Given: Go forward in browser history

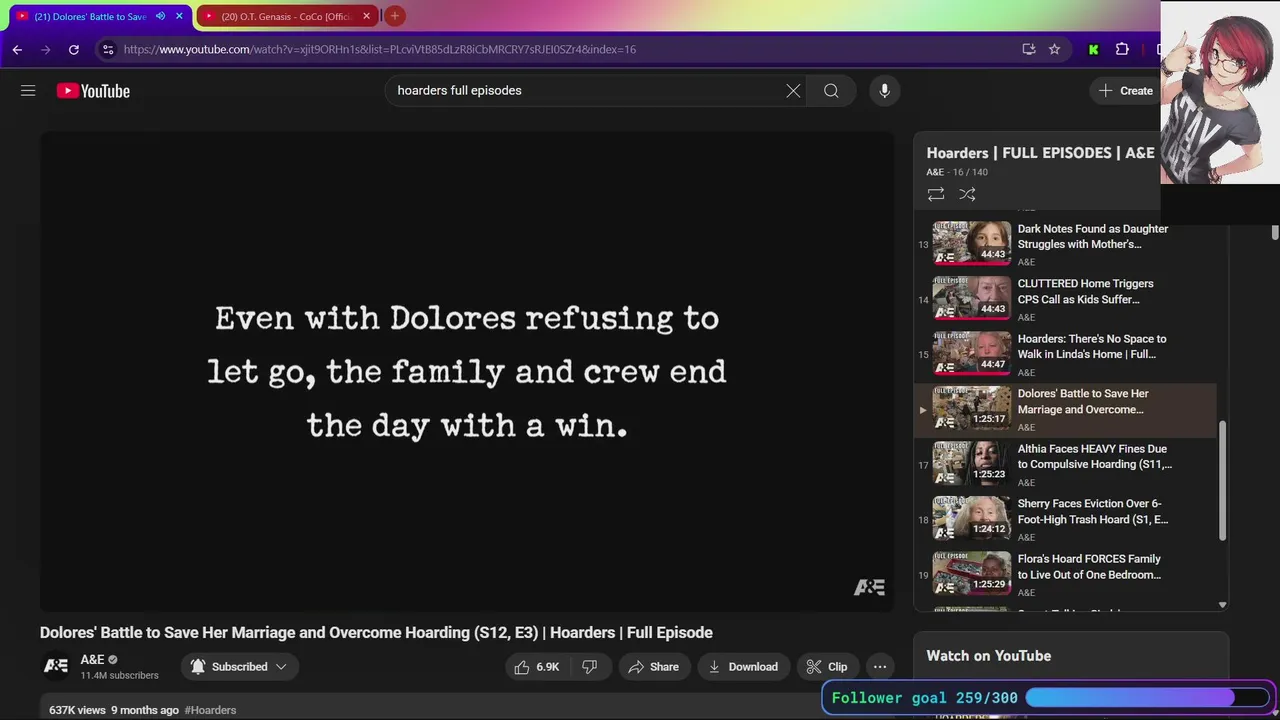Looking at the screenshot, I should tap(45, 49).
